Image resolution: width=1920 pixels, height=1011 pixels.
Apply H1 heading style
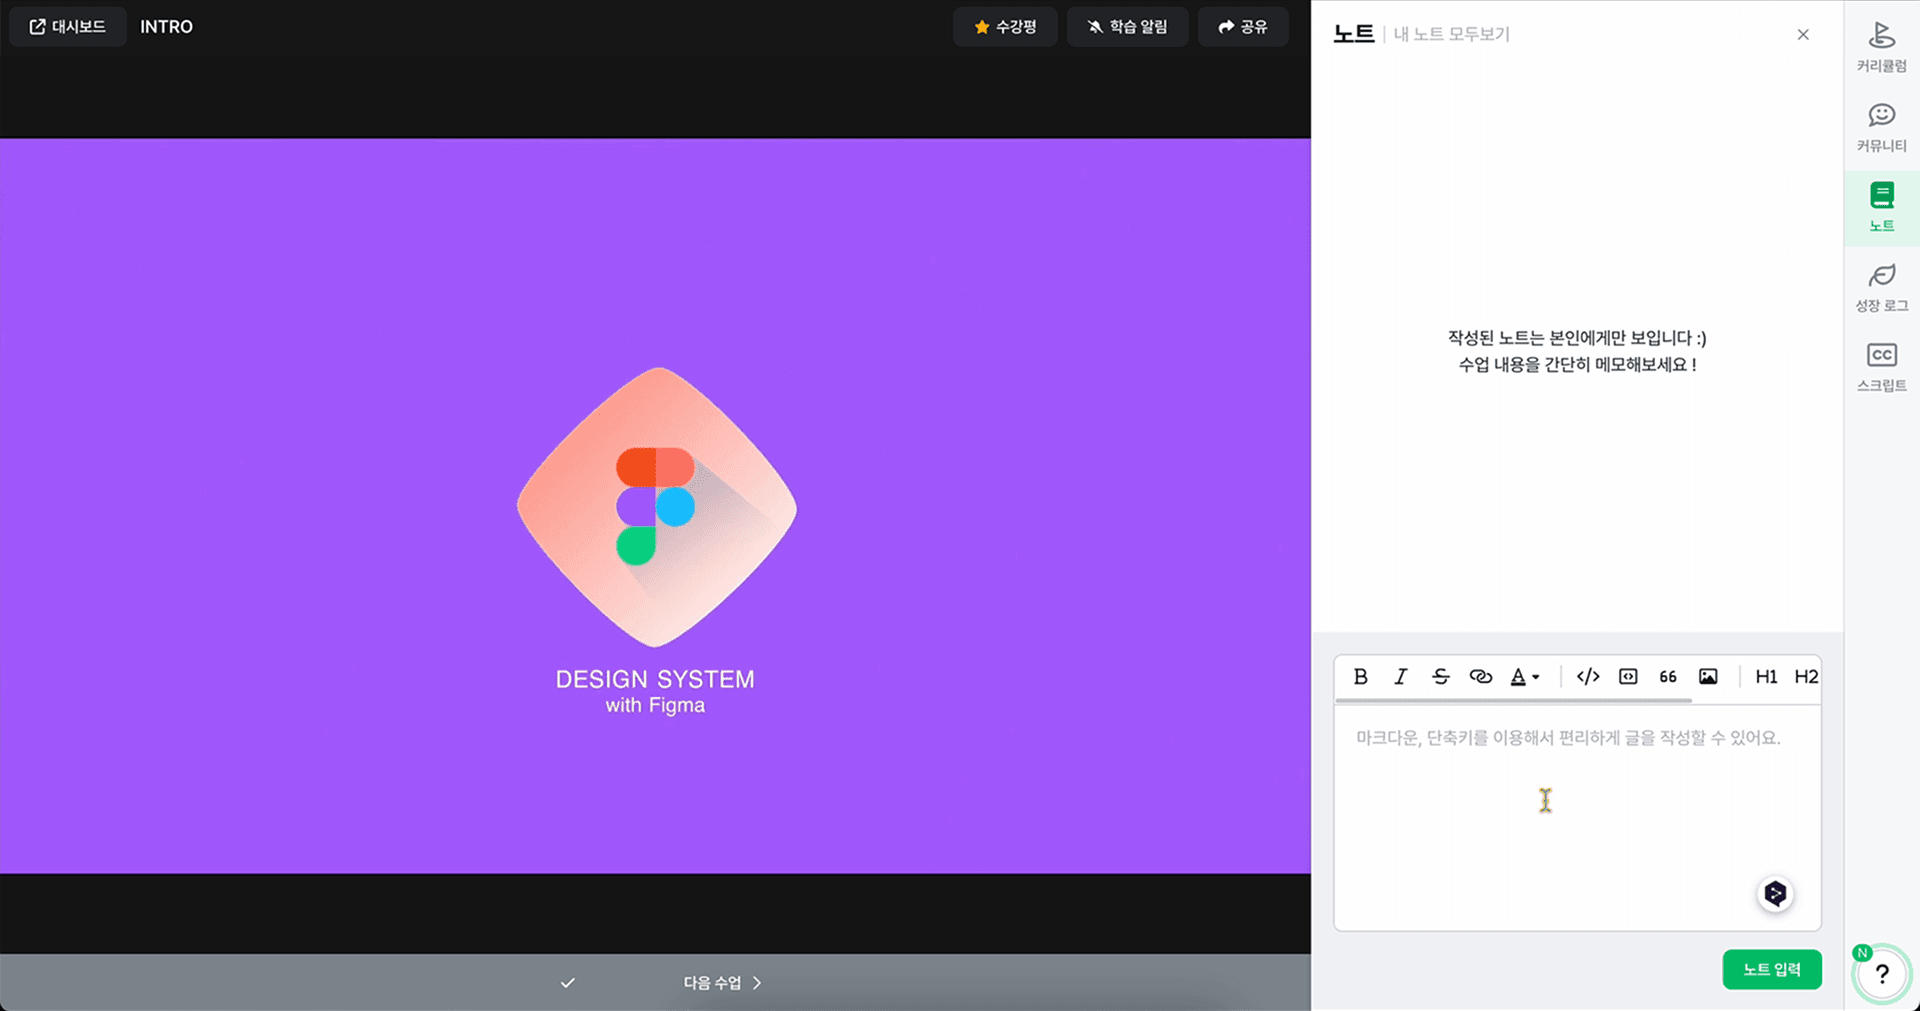[1766, 677]
